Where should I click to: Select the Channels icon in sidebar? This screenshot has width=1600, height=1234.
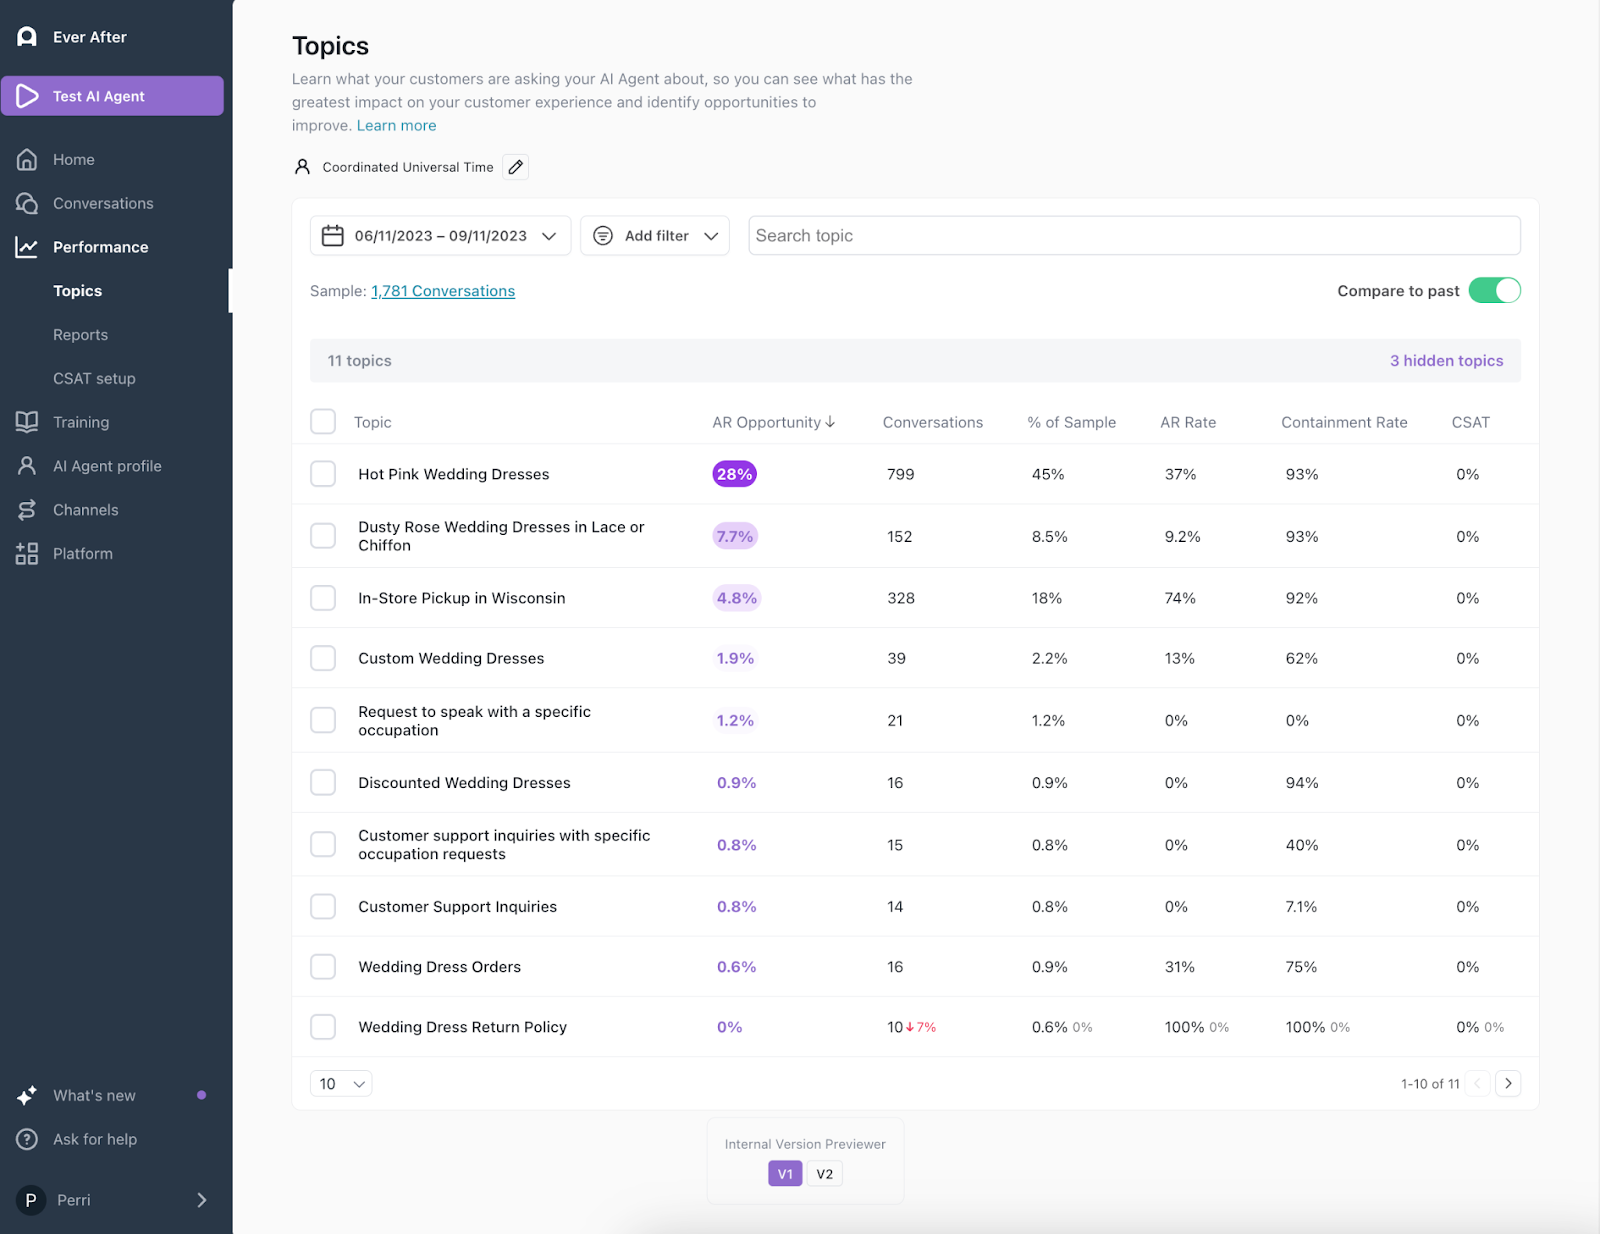click(27, 510)
